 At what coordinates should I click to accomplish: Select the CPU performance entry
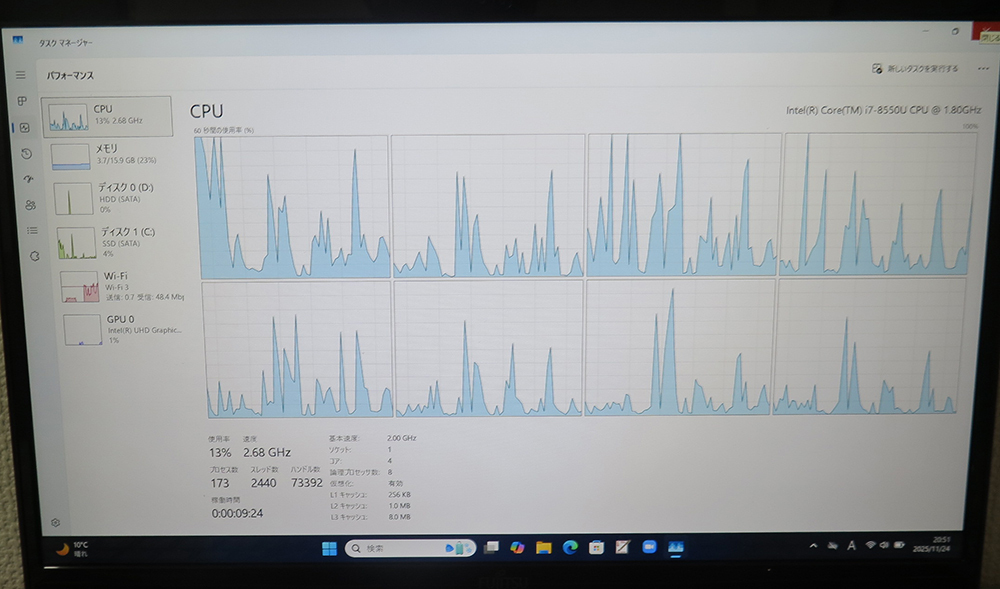coord(107,116)
